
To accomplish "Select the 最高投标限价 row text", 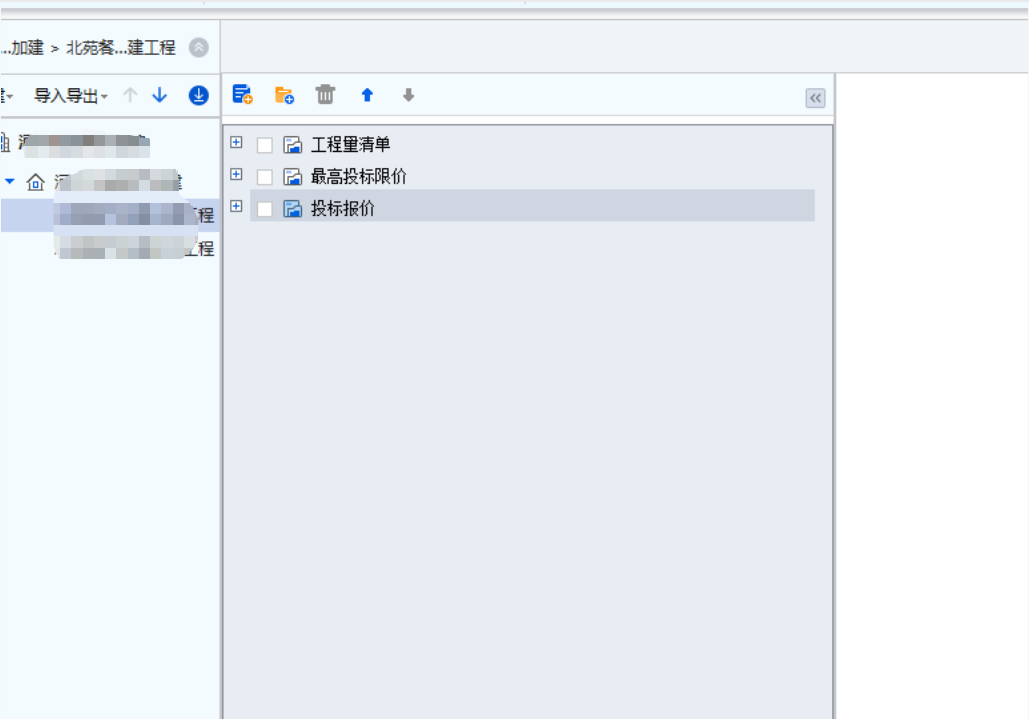I will pyautogui.click(x=358, y=176).
